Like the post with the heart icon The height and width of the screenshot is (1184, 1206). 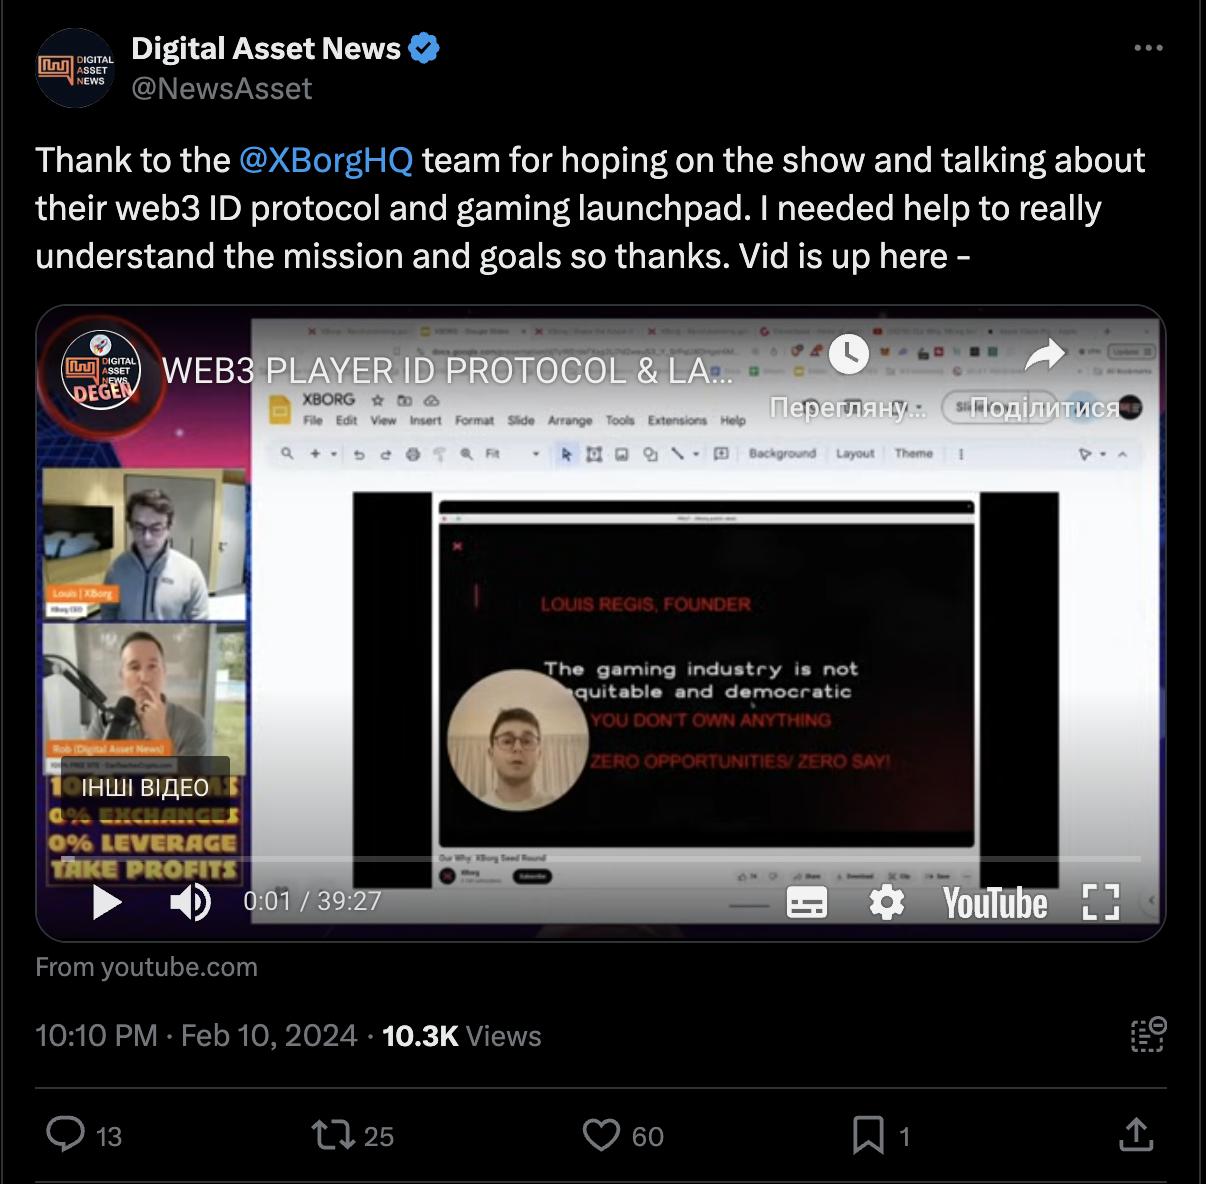pyautogui.click(x=601, y=1135)
